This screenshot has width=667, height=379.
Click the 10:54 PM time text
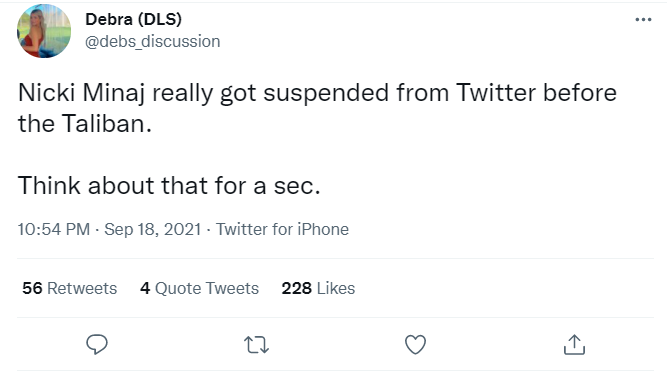coord(54,229)
